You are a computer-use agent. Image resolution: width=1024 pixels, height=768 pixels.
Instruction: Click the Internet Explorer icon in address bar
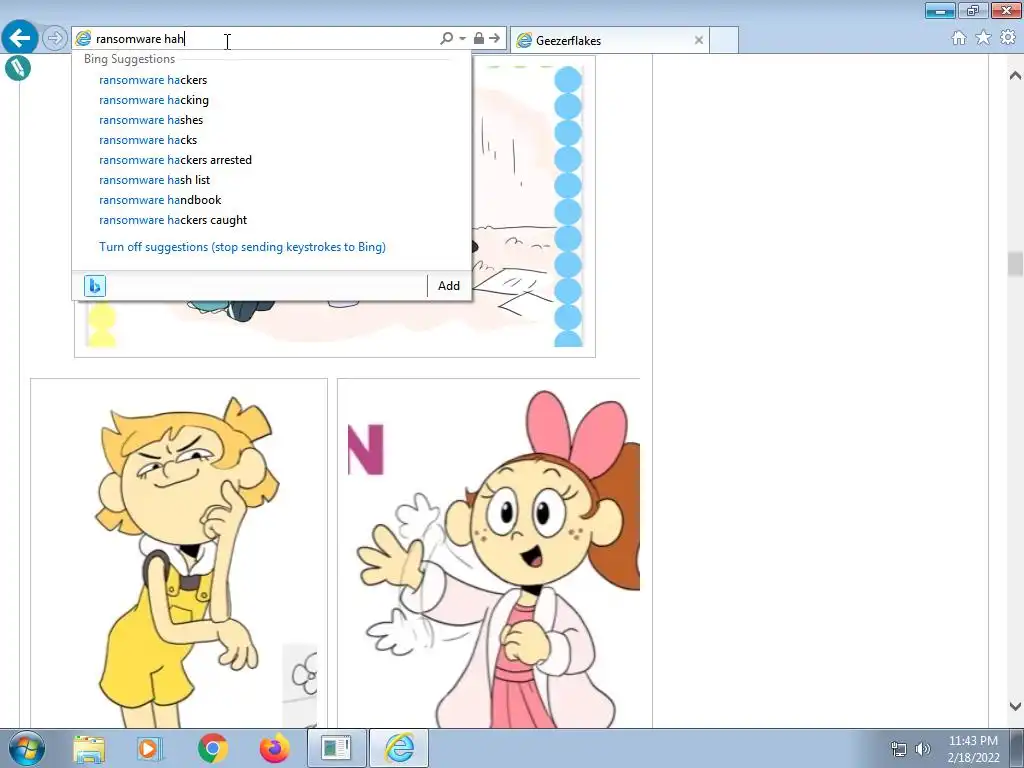[83, 39]
